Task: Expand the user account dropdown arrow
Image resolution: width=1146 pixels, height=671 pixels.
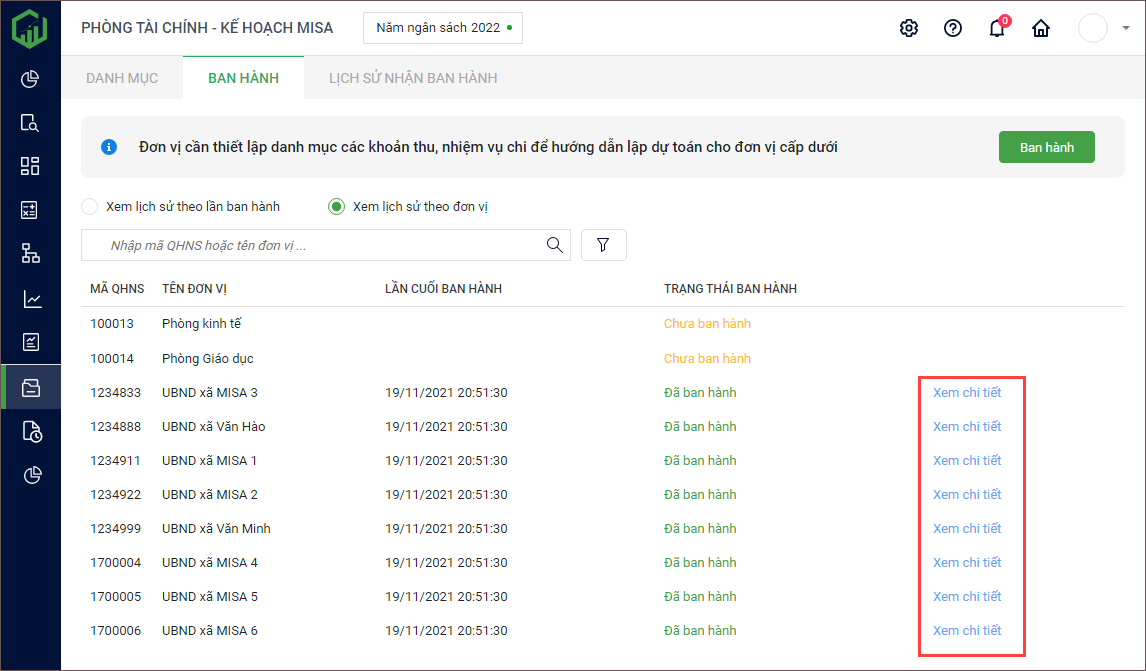Action: click(x=1126, y=28)
